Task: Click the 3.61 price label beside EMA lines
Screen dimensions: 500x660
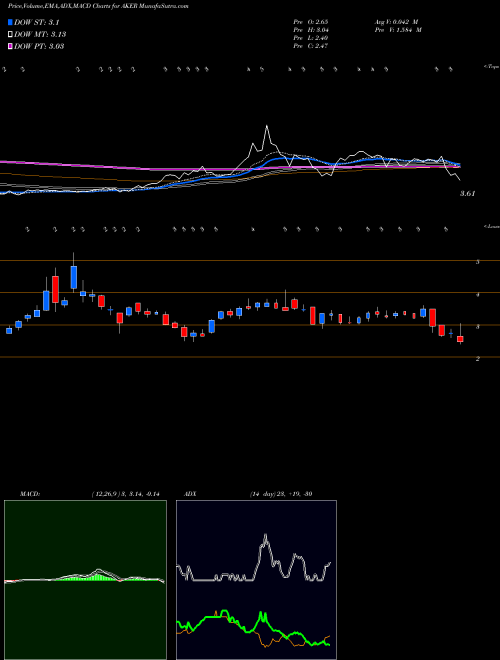Action: [x=468, y=194]
